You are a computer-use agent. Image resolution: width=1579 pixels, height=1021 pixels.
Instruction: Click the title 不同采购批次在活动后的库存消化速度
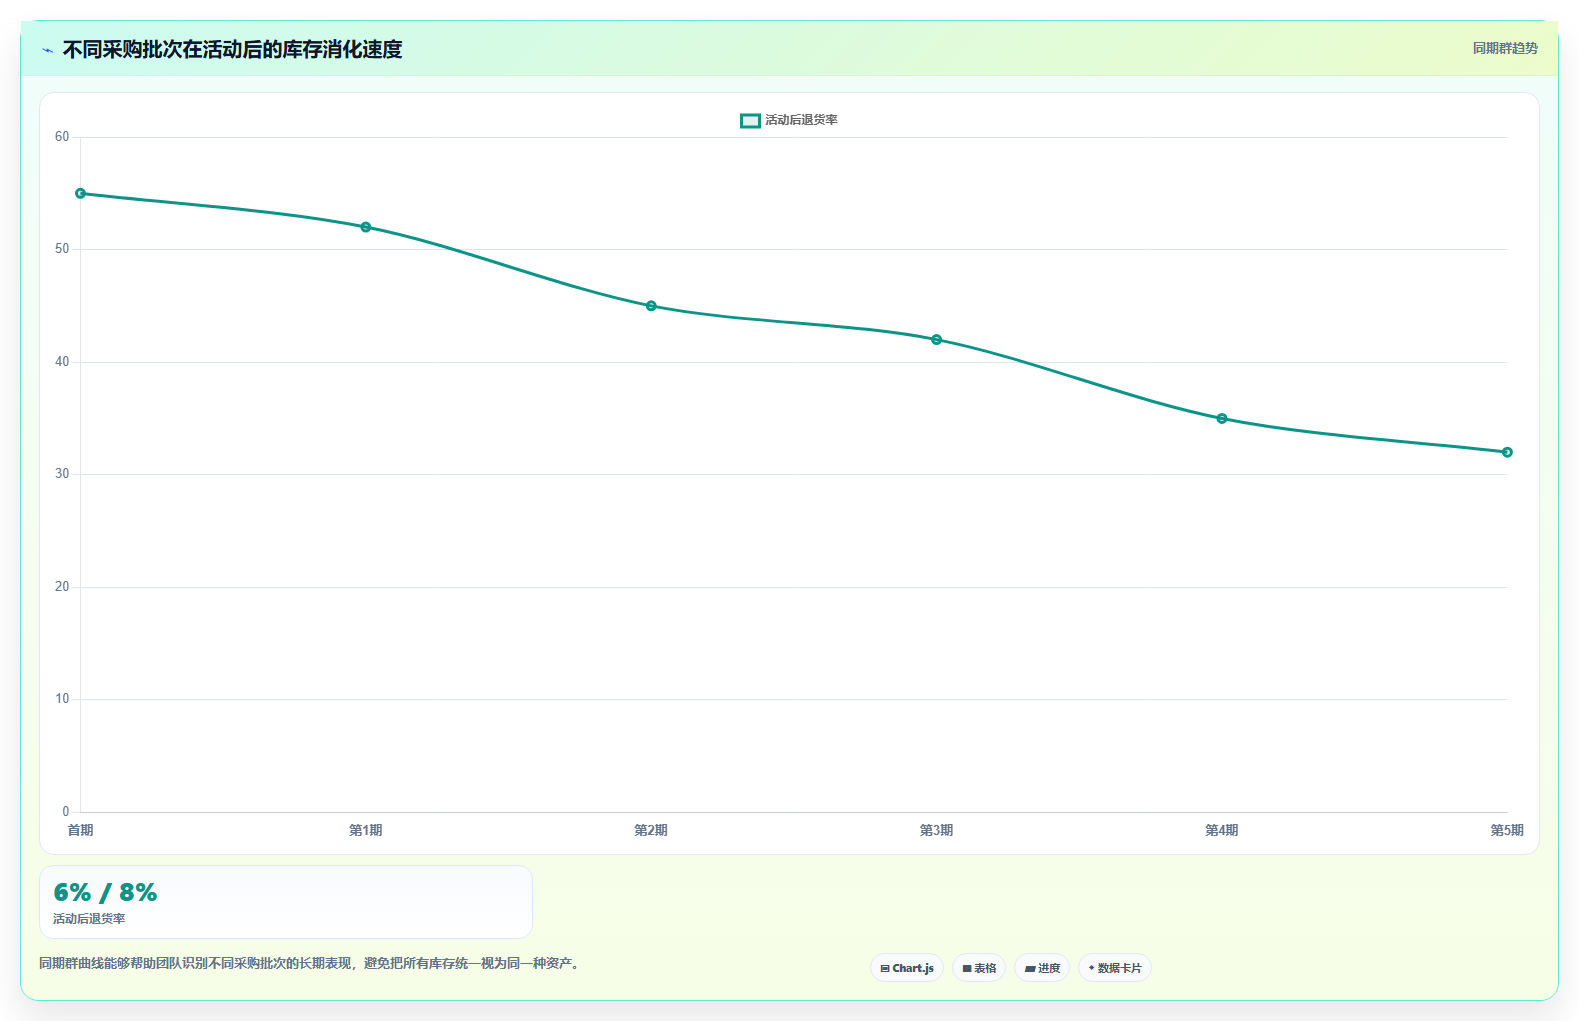click(232, 49)
